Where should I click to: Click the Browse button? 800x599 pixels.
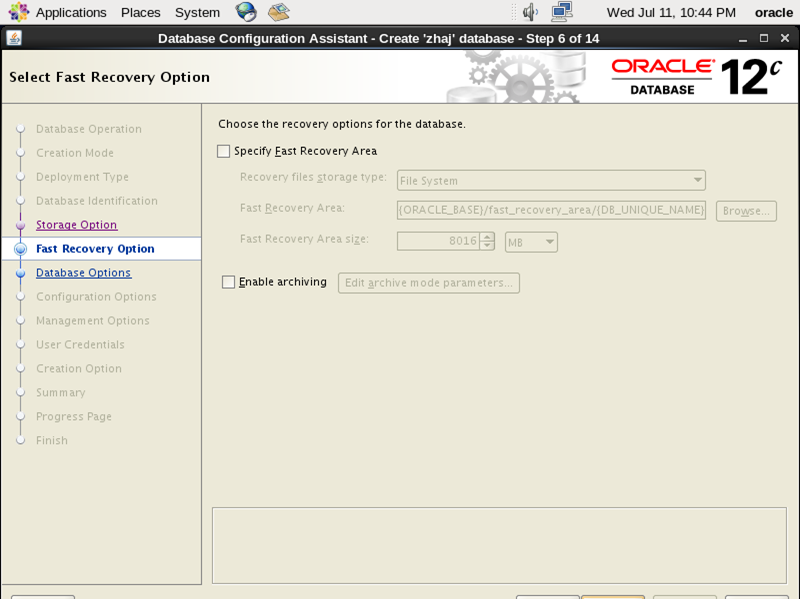click(x=746, y=211)
